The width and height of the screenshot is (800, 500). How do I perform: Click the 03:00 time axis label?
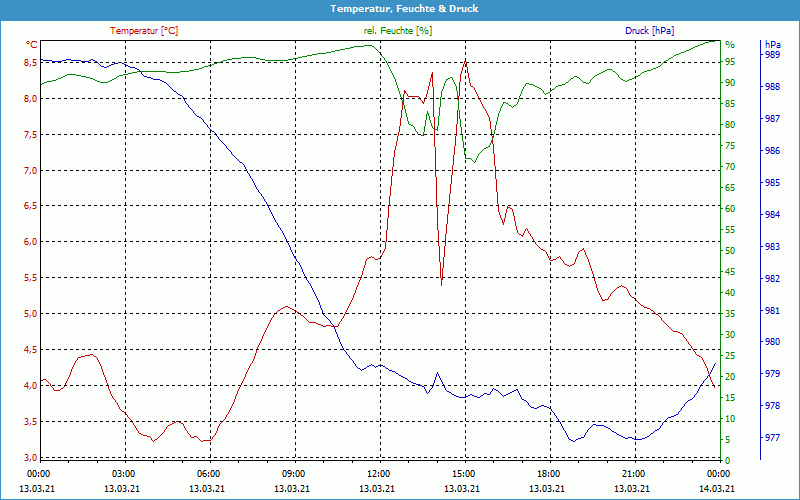coord(122,474)
